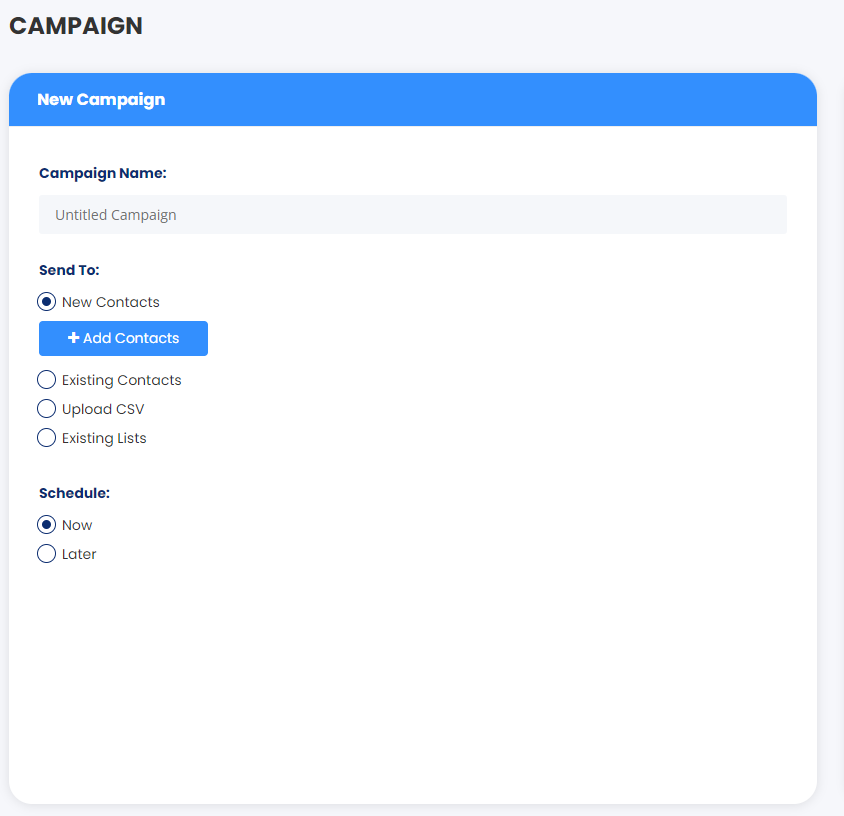This screenshot has width=844, height=816.
Task: Click the Now label text
Action: pyautogui.click(x=77, y=525)
